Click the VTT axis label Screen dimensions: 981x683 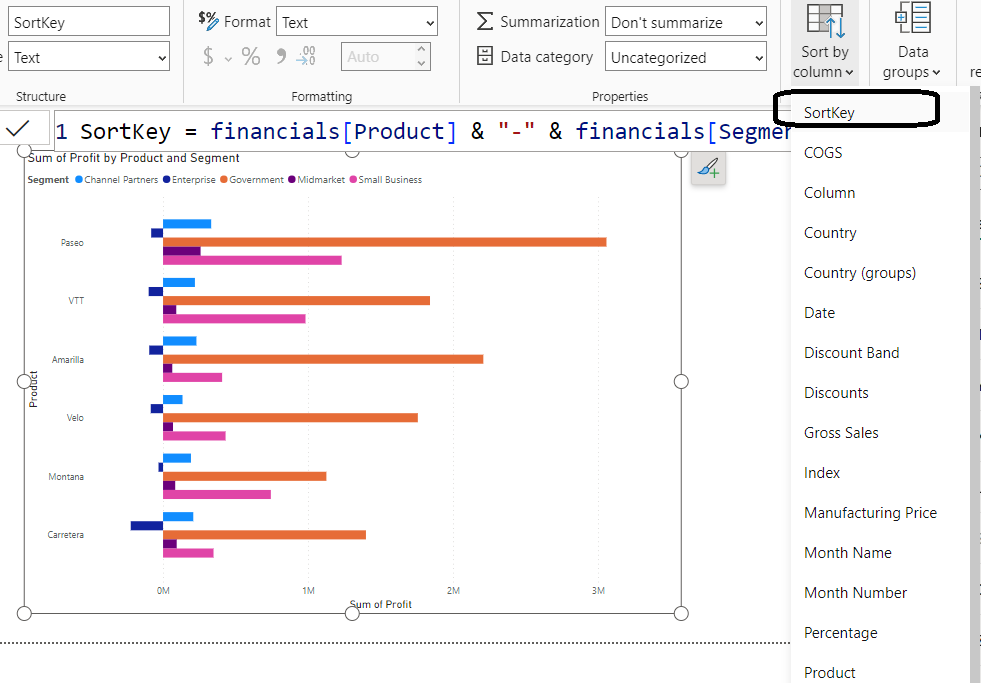[x=76, y=301]
